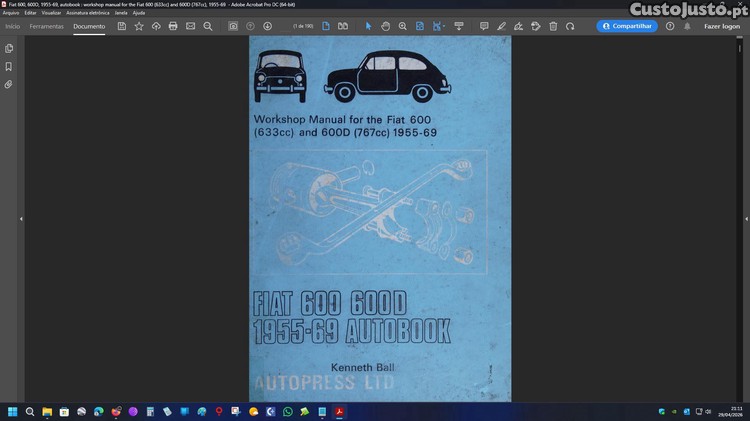Open Windows Start menu on taskbar
The width and height of the screenshot is (750, 421).
click(14, 411)
